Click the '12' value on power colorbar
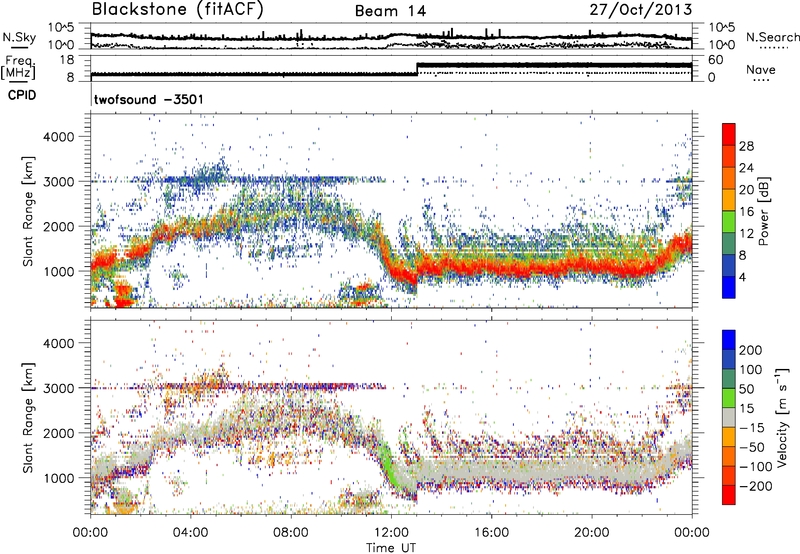The height and width of the screenshot is (554, 800). (x=746, y=234)
